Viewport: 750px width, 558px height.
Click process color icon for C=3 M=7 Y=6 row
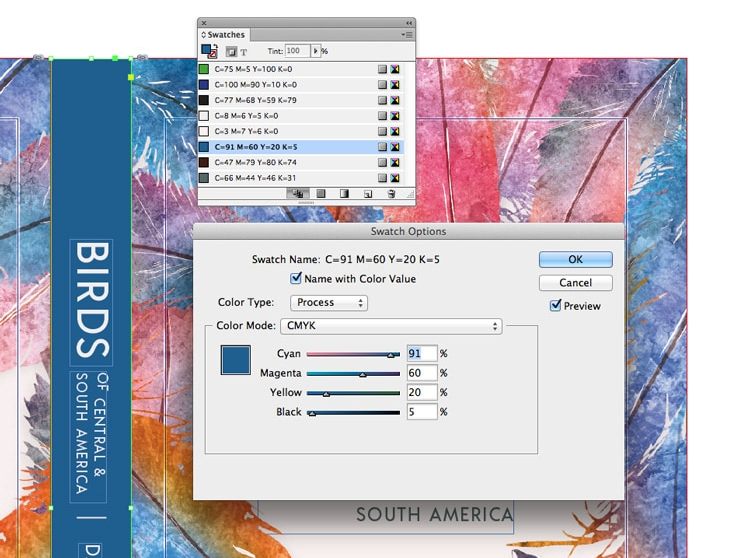coord(382,131)
